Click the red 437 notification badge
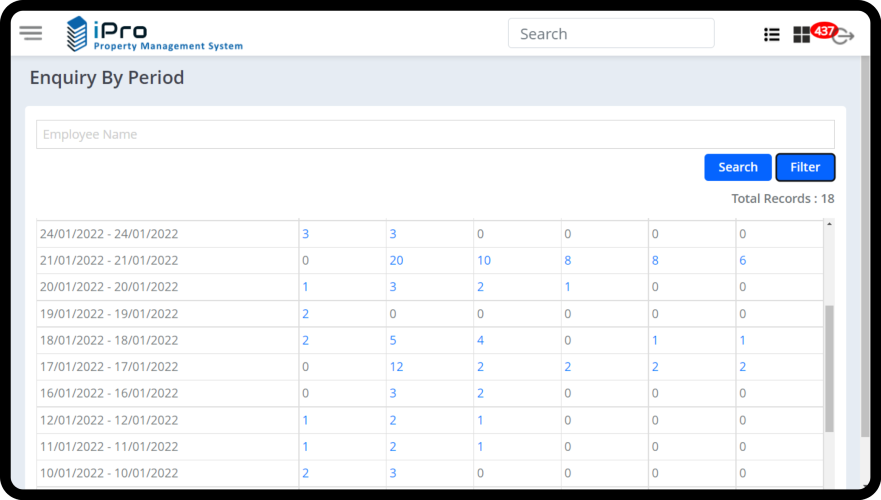The image size is (881, 500). tap(824, 31)
